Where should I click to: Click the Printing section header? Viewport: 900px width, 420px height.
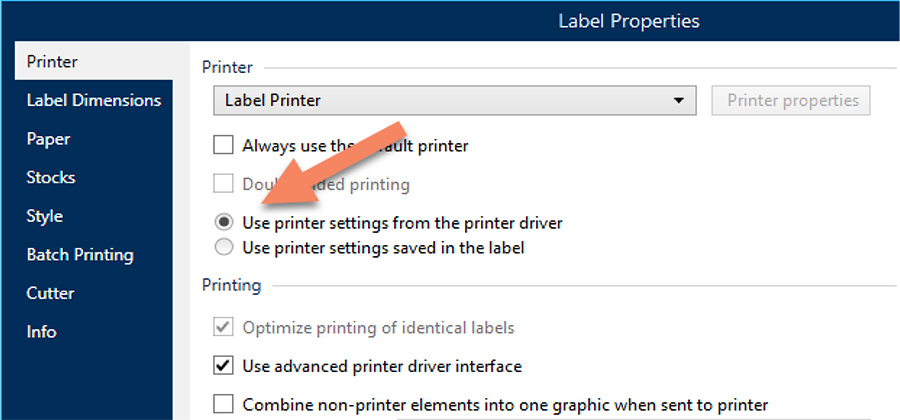click(231, 285)
